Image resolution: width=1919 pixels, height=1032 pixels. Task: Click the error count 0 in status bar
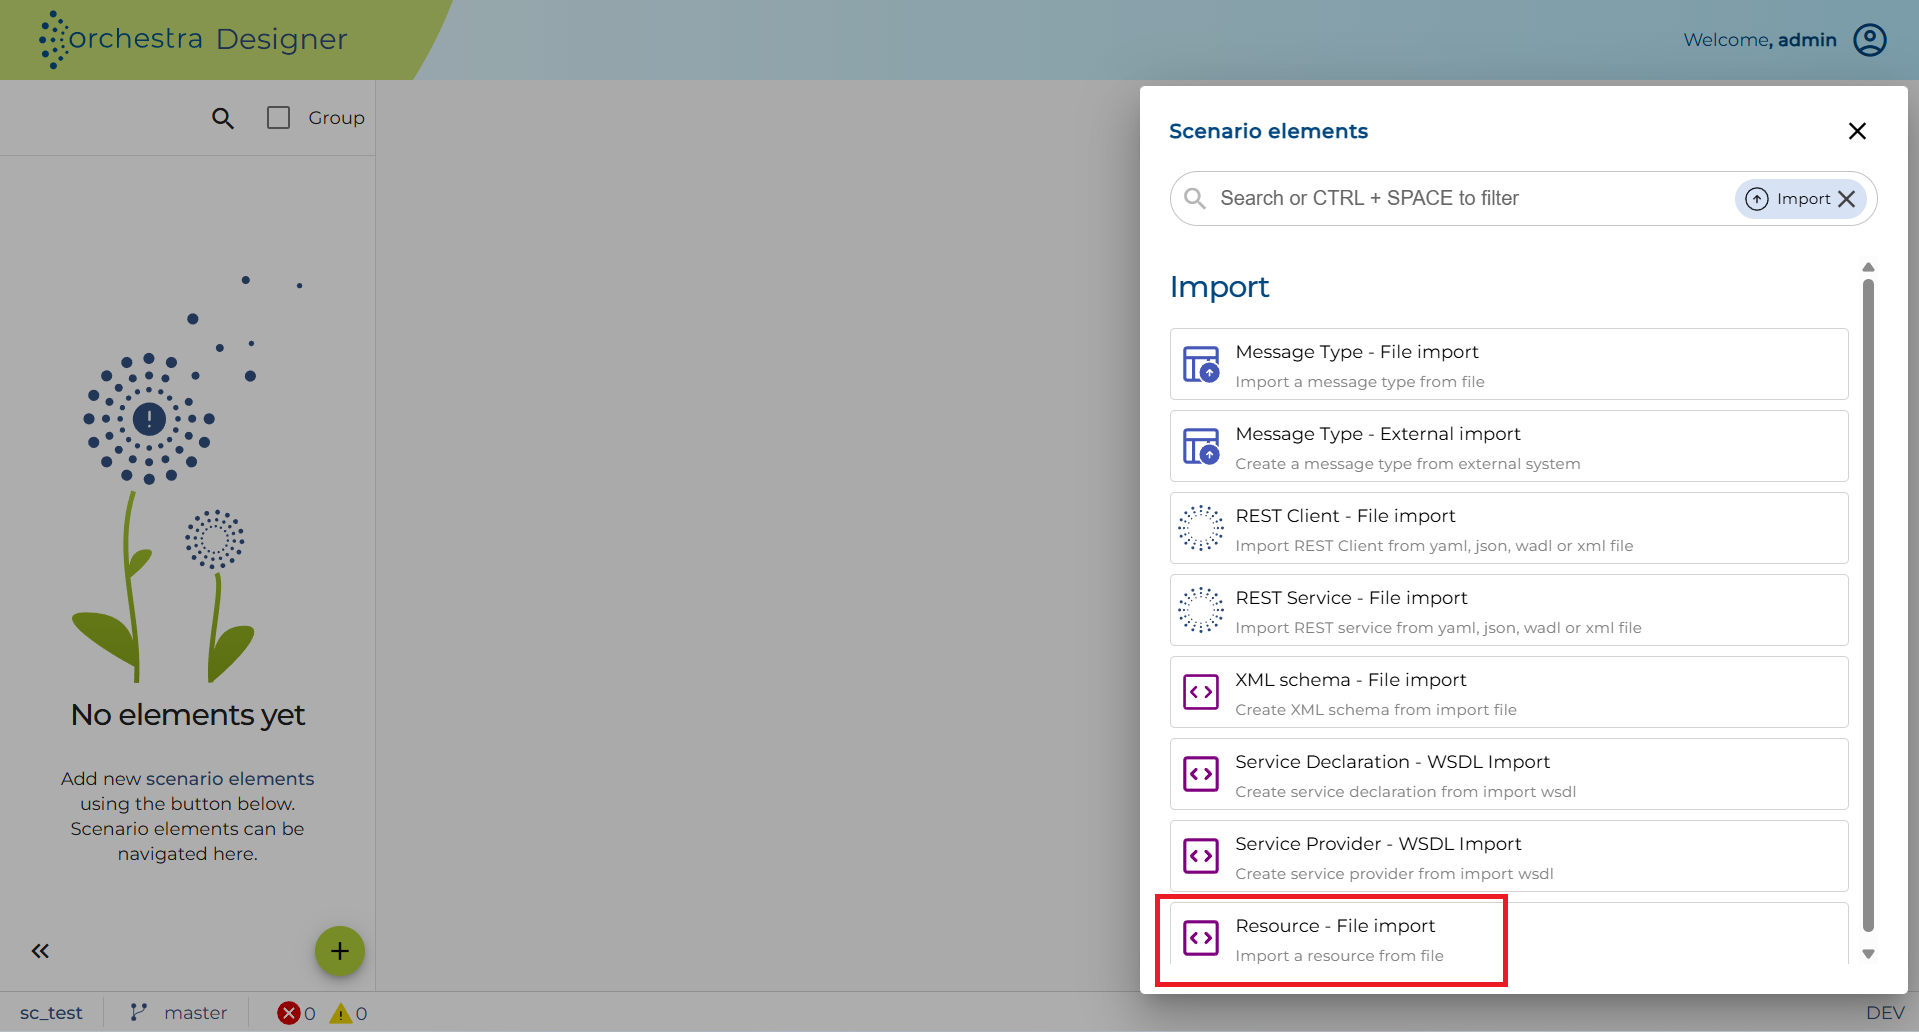(310, 1014)
